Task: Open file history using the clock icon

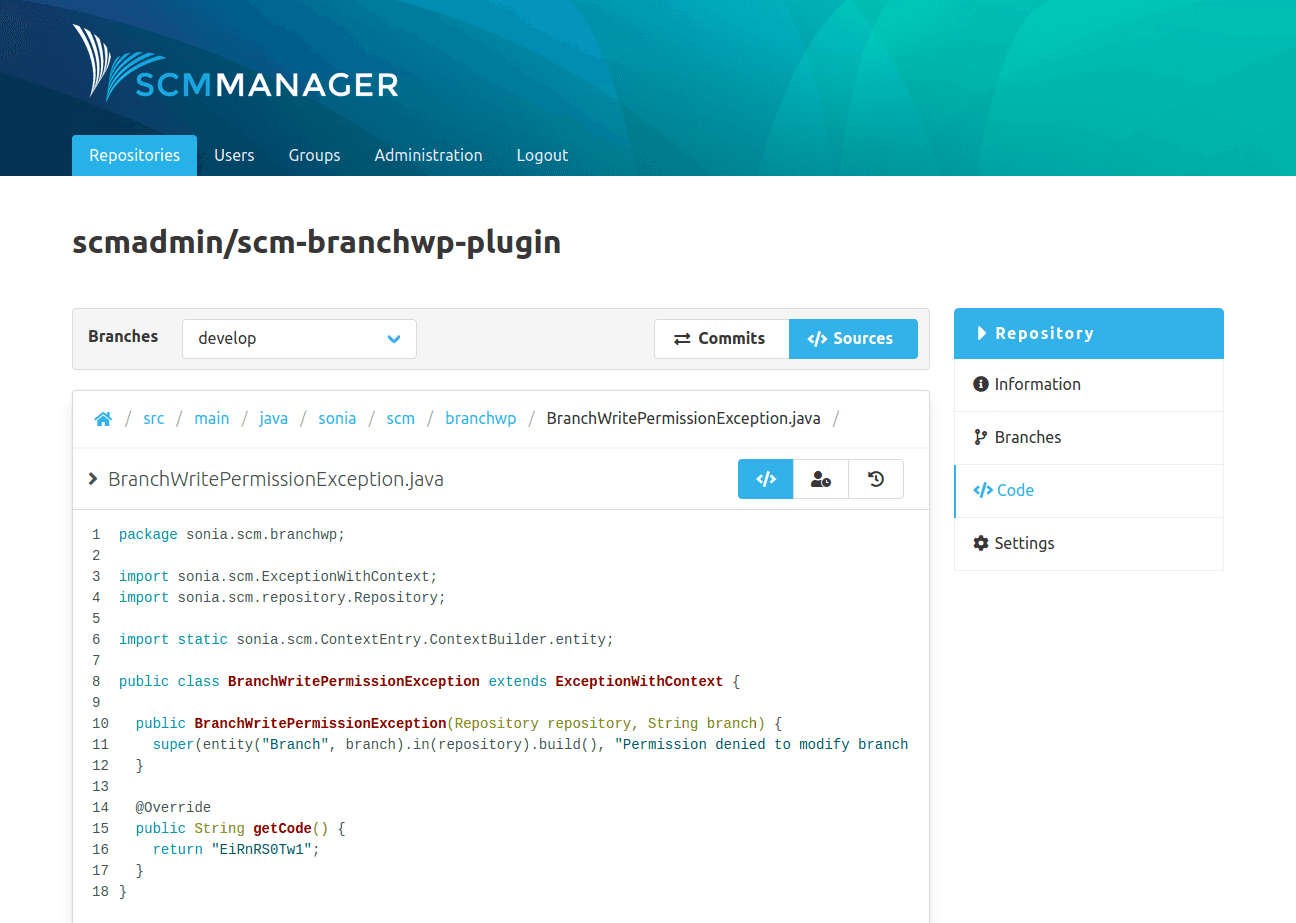Action: click(875, 479)
